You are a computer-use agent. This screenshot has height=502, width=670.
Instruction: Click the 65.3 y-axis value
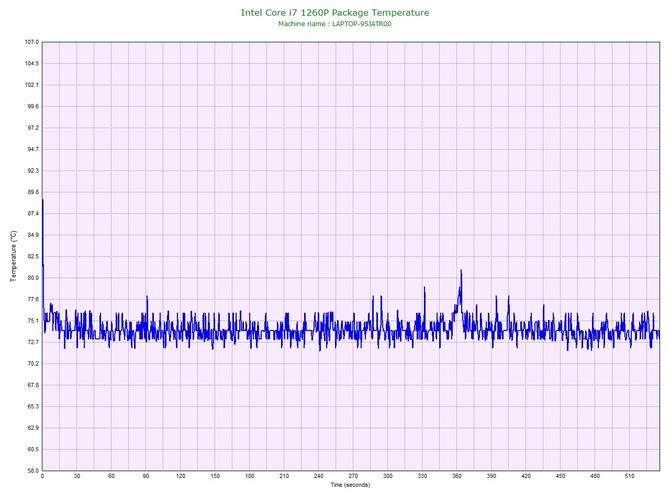click(33, 406)
